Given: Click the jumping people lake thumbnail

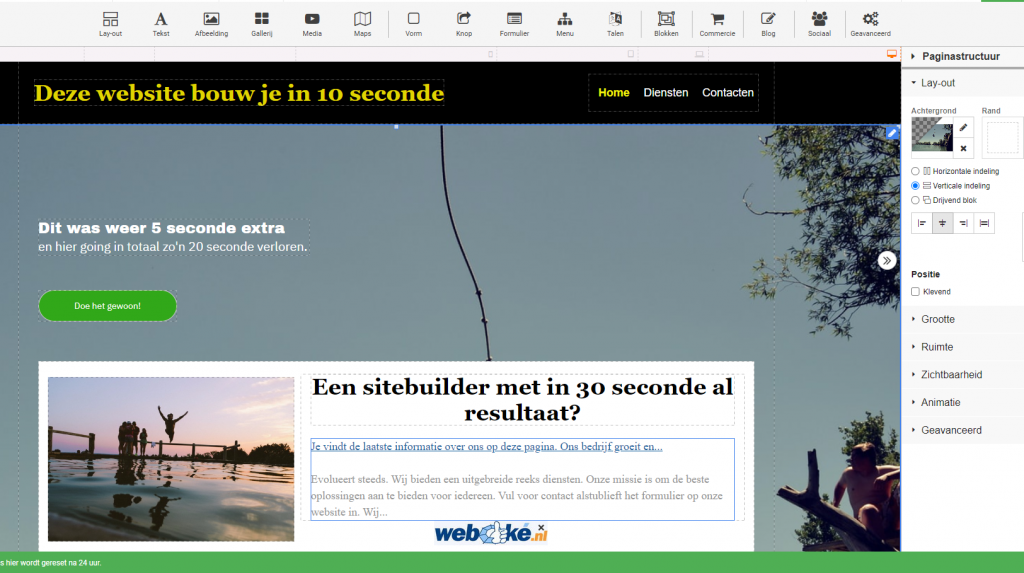Looking at the screenshot, I should (x=171, y=459).
